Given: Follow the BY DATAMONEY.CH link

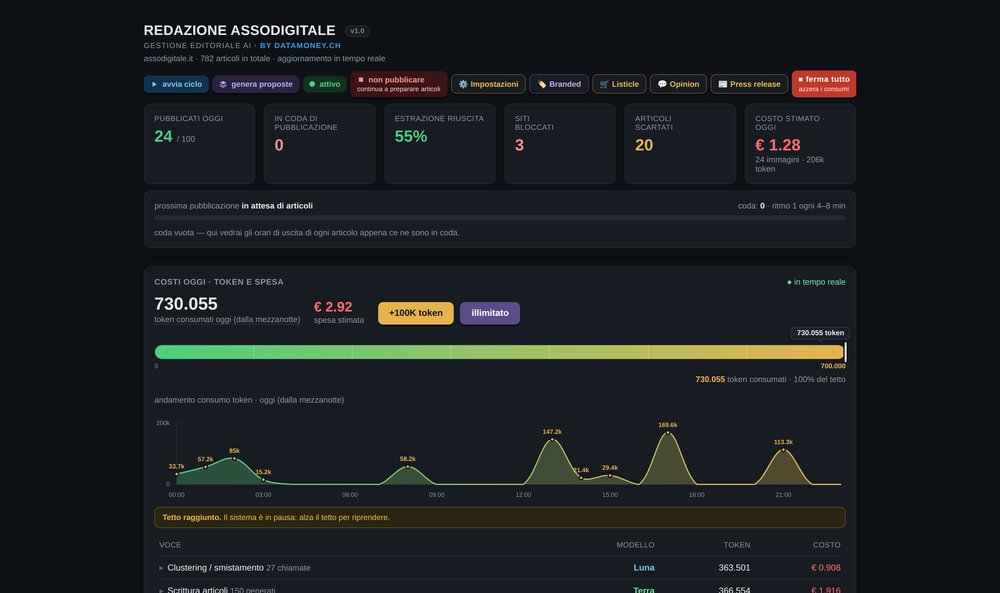Looking at the screenshot, I should [x=300, y=46].
